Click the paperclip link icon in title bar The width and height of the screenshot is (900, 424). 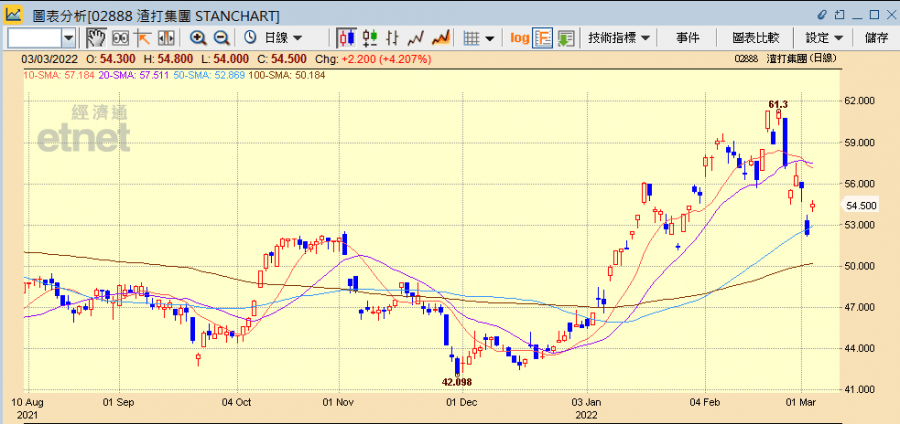tap(823, 14)
